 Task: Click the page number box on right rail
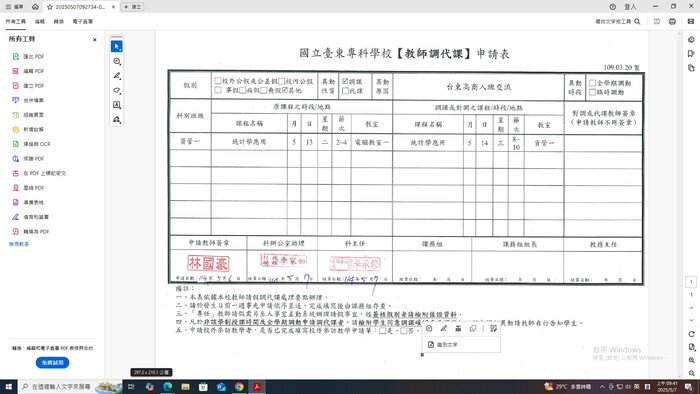pyautogui.click(x=691, y=282)
